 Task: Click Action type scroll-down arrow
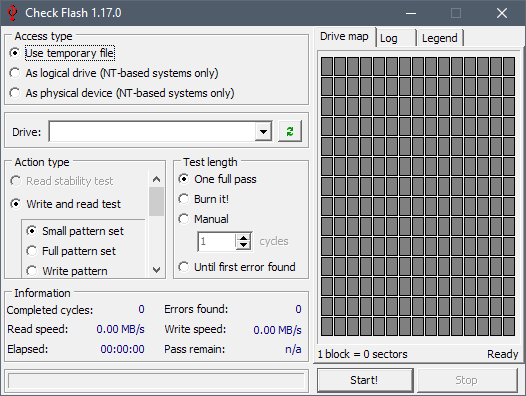(156, 269)
